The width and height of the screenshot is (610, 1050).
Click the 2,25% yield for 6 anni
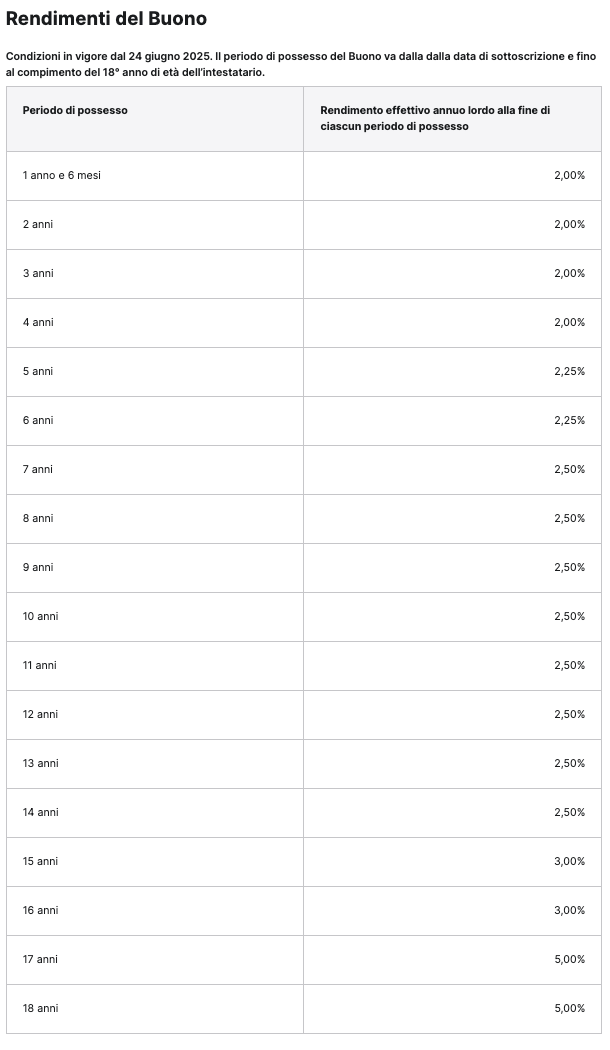click(569, 420)
